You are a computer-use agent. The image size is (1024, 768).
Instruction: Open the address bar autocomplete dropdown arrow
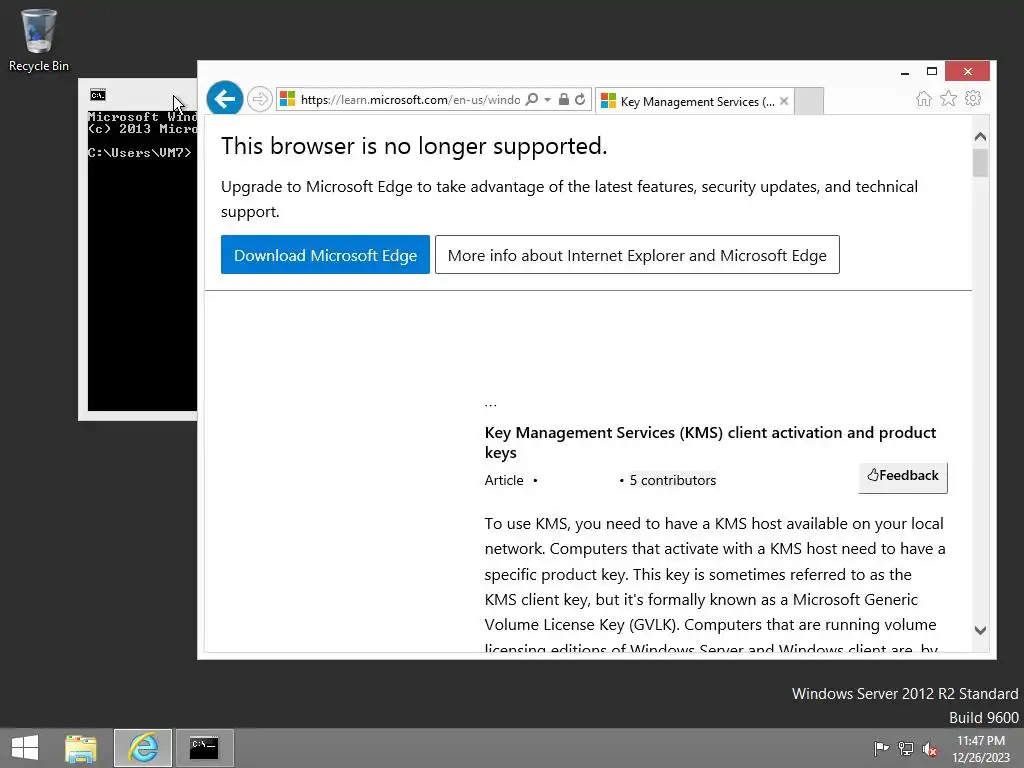[x=547, y=99]
